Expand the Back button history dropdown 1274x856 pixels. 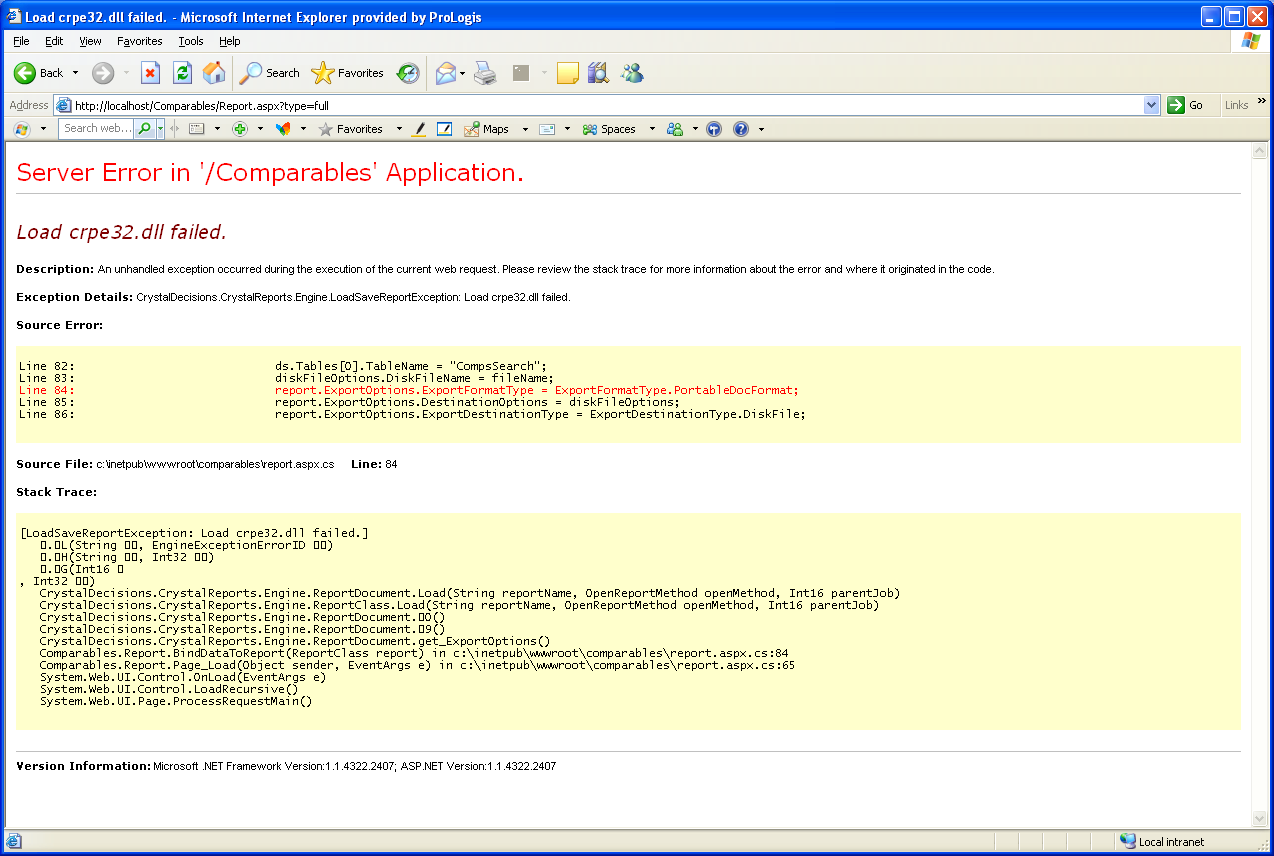75,73
